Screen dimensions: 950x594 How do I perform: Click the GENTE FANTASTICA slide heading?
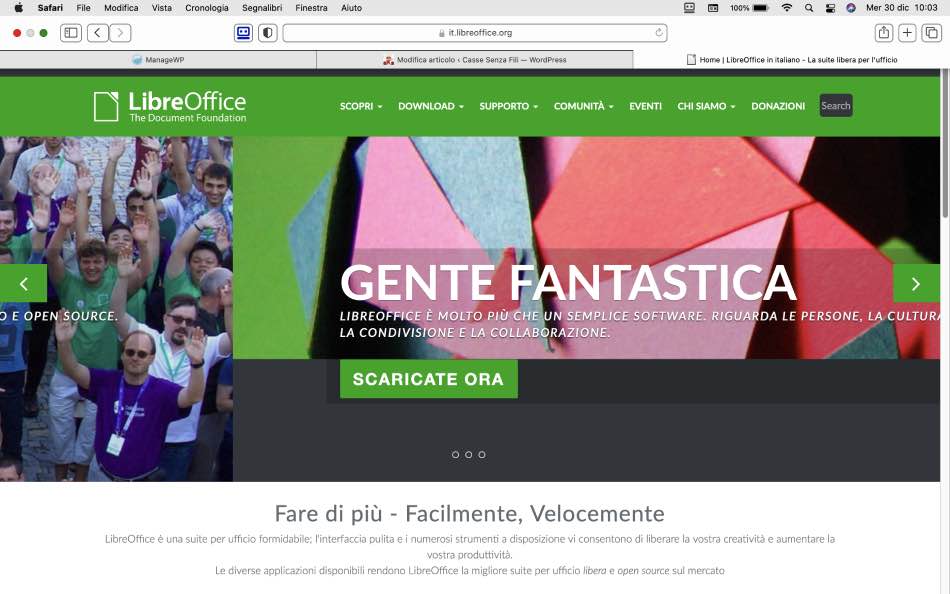(x=568, y=282)
